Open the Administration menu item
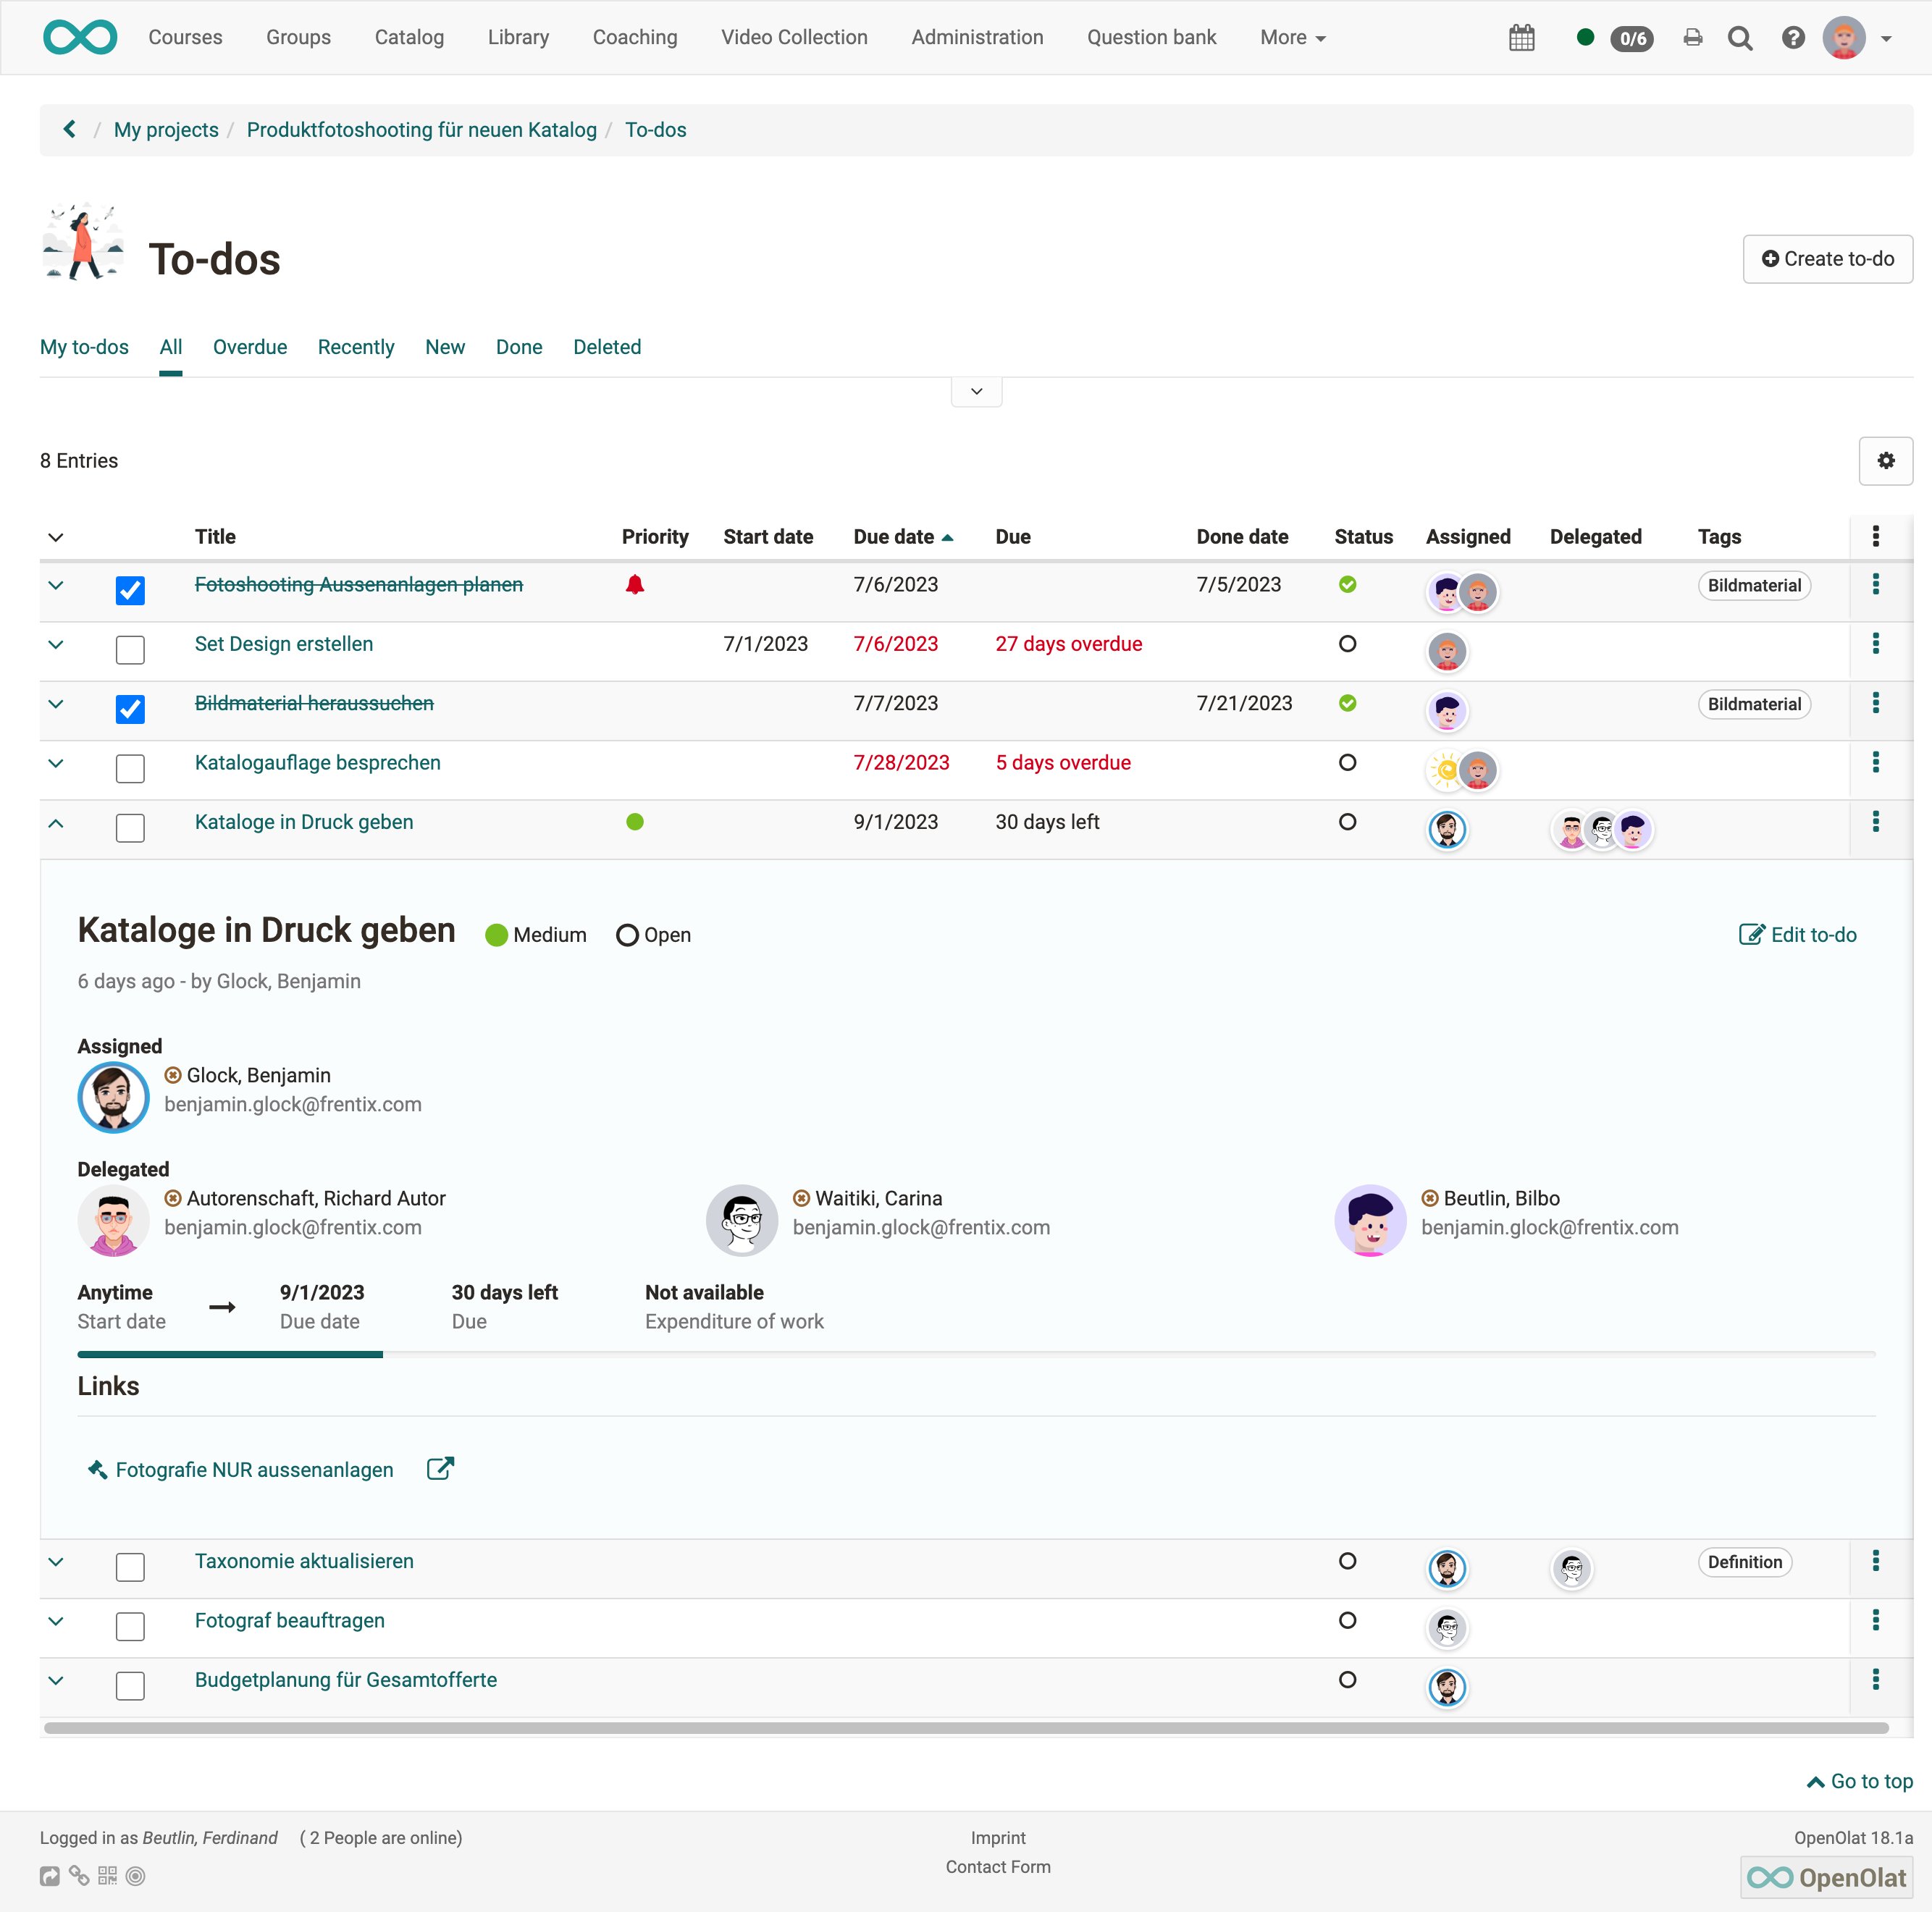Image resolution: width=1932 pixels, height=1912 pixels. click(976, 37)
